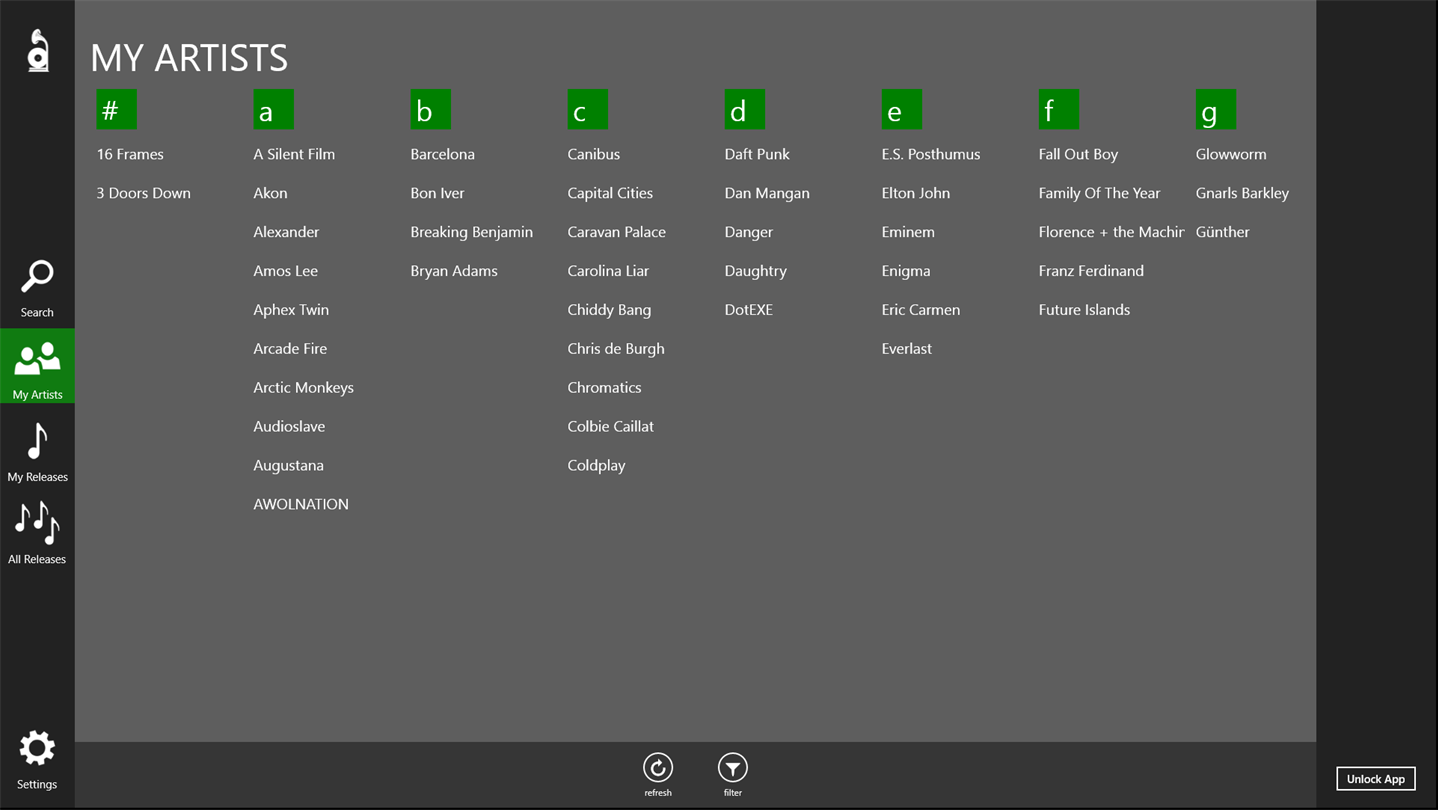Image resolution: width=1438 pixels, height=810 pixels.
Task: Select Bryan Adams
Action: point(454,271)
